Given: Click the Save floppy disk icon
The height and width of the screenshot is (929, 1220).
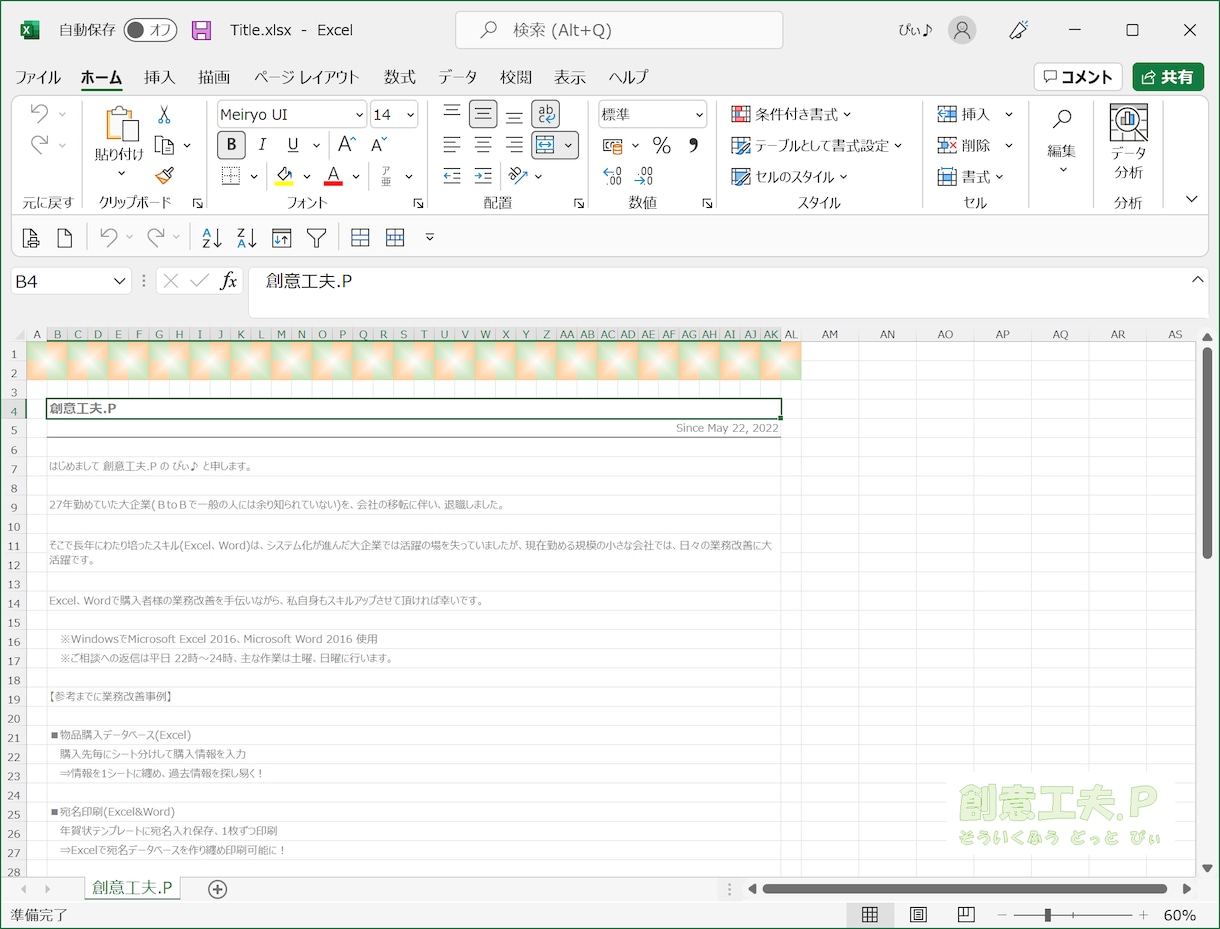Looking at the screenshot, I should (x=201, y=30).
